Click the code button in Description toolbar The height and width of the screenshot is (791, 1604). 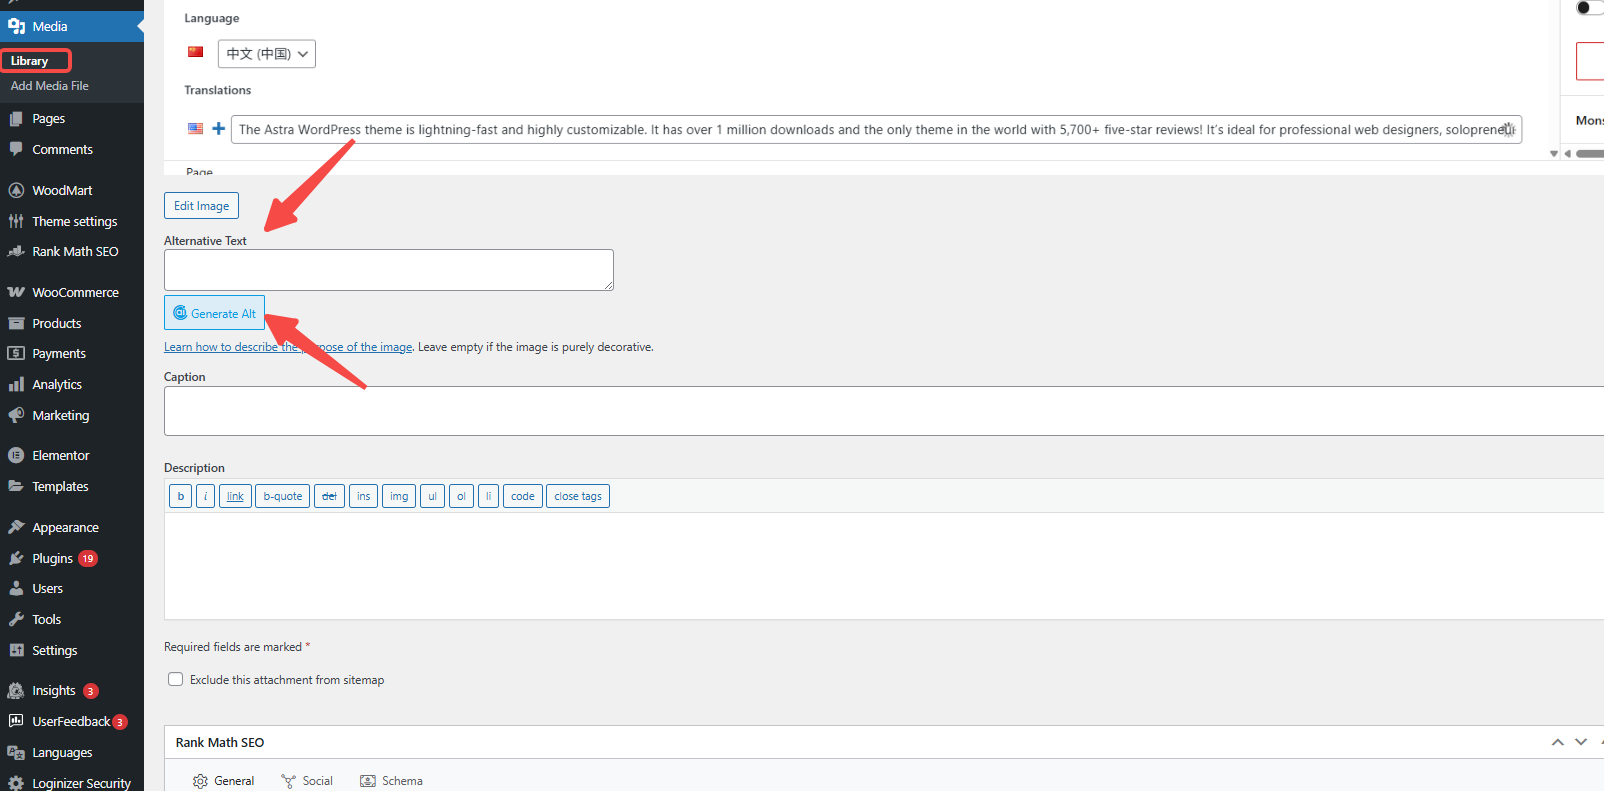pos(523,496)
